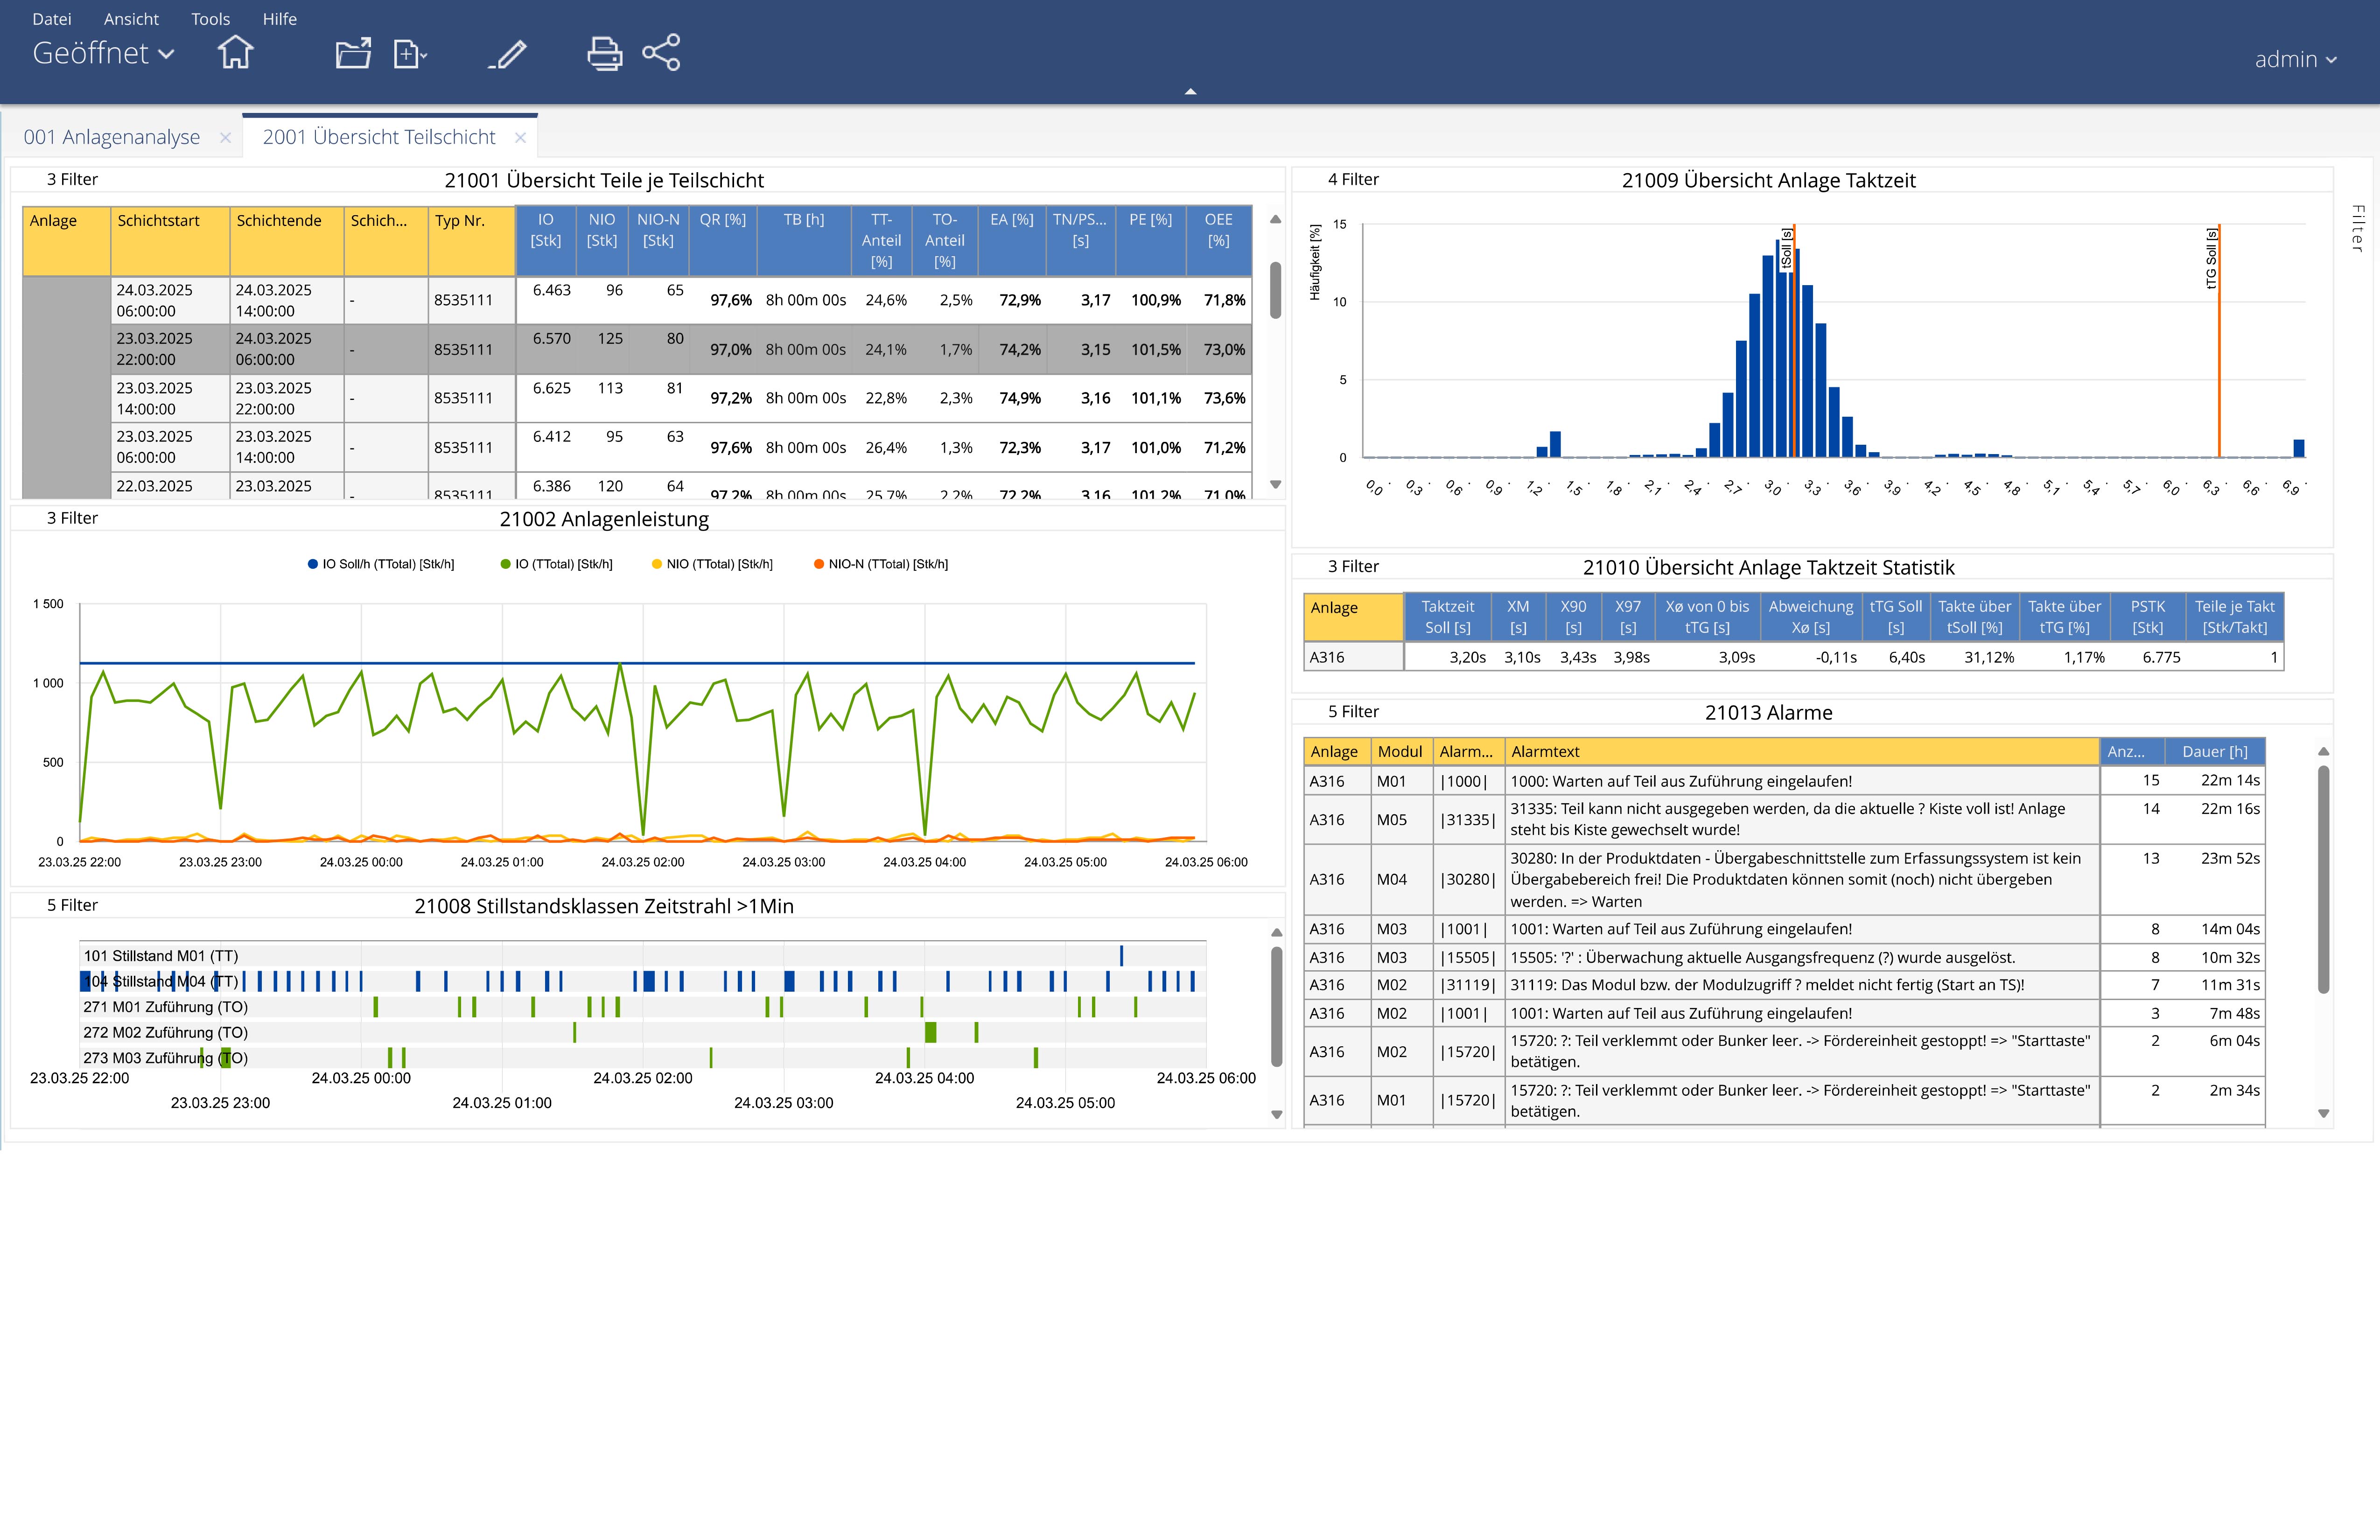Select alarm 31119 Modulzugriff row
2380x1540 pixels.
pyautogui.click(x=1784, y=985)
